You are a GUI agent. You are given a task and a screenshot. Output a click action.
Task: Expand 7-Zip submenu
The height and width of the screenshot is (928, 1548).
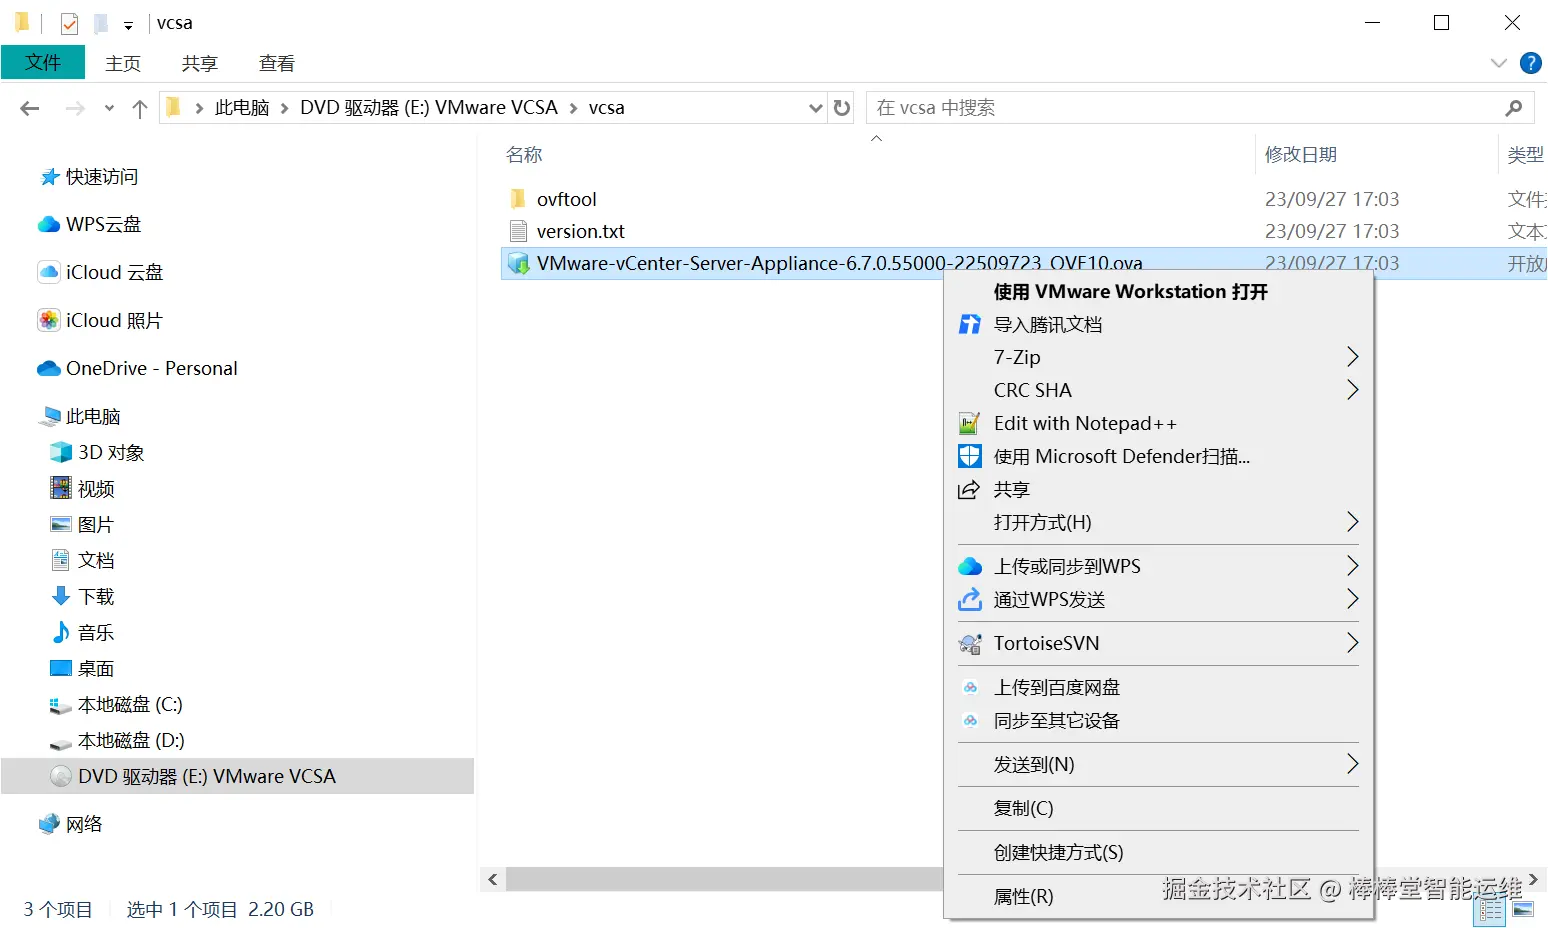(1159, 358)
